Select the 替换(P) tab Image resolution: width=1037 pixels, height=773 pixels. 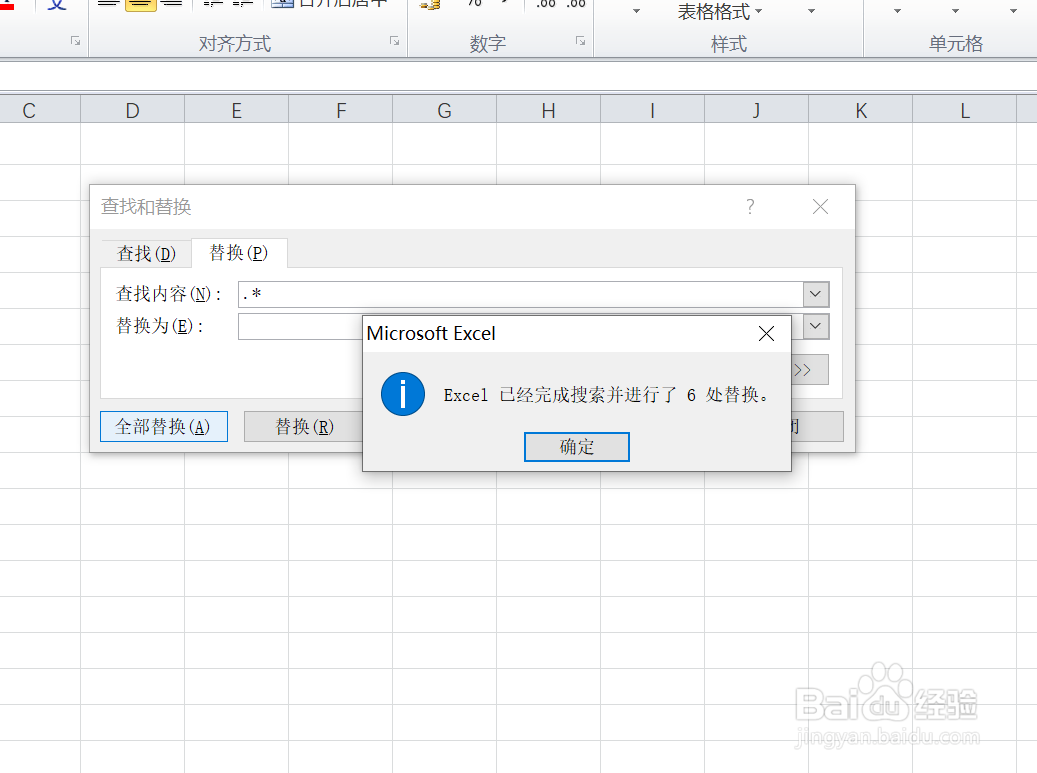tap(239, 253)
